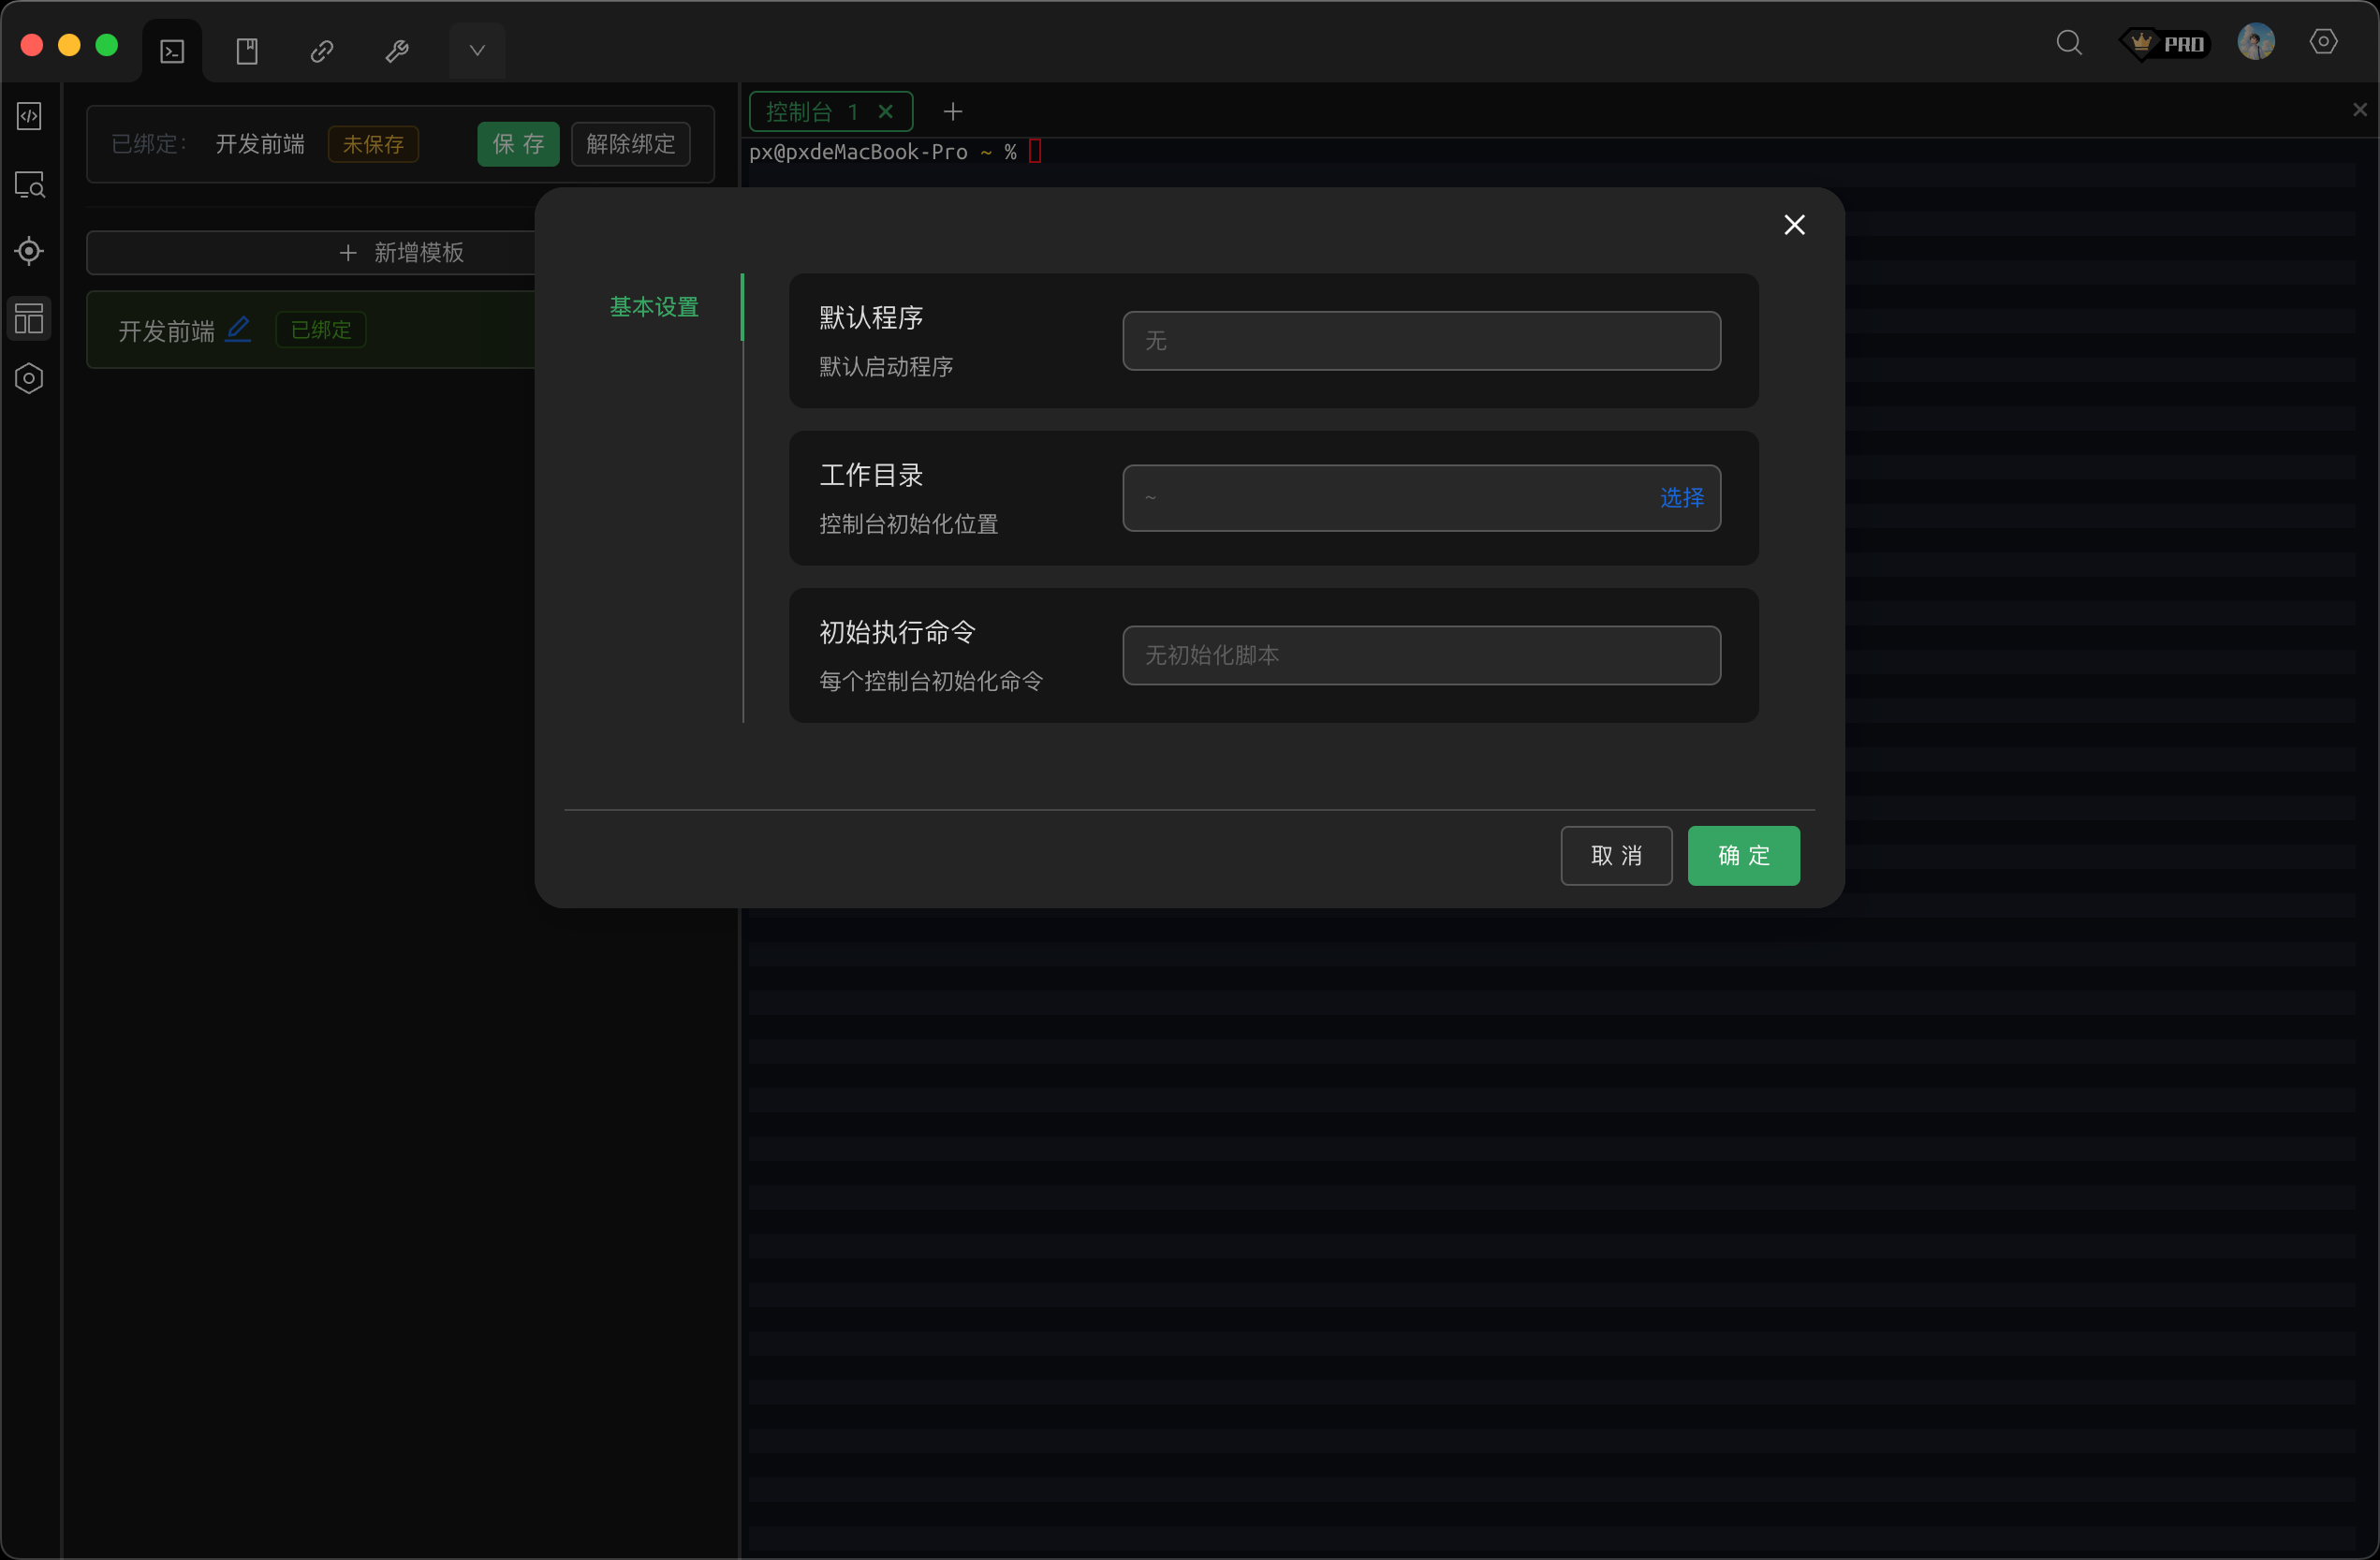Open the terminal icon in top toolbar
Screen dimensions: 2380x1560
[x=172, y=51]
